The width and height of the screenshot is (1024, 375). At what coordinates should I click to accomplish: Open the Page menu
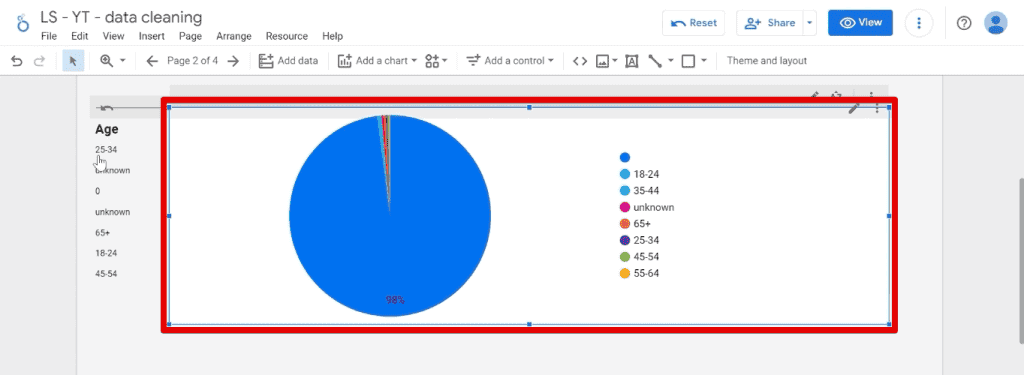click(190, 36)
